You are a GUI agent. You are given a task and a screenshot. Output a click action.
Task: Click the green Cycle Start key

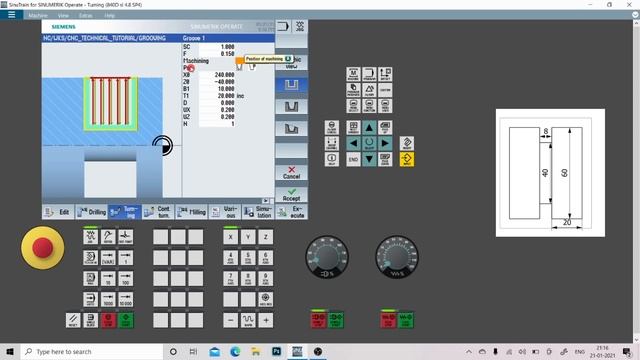126,320
